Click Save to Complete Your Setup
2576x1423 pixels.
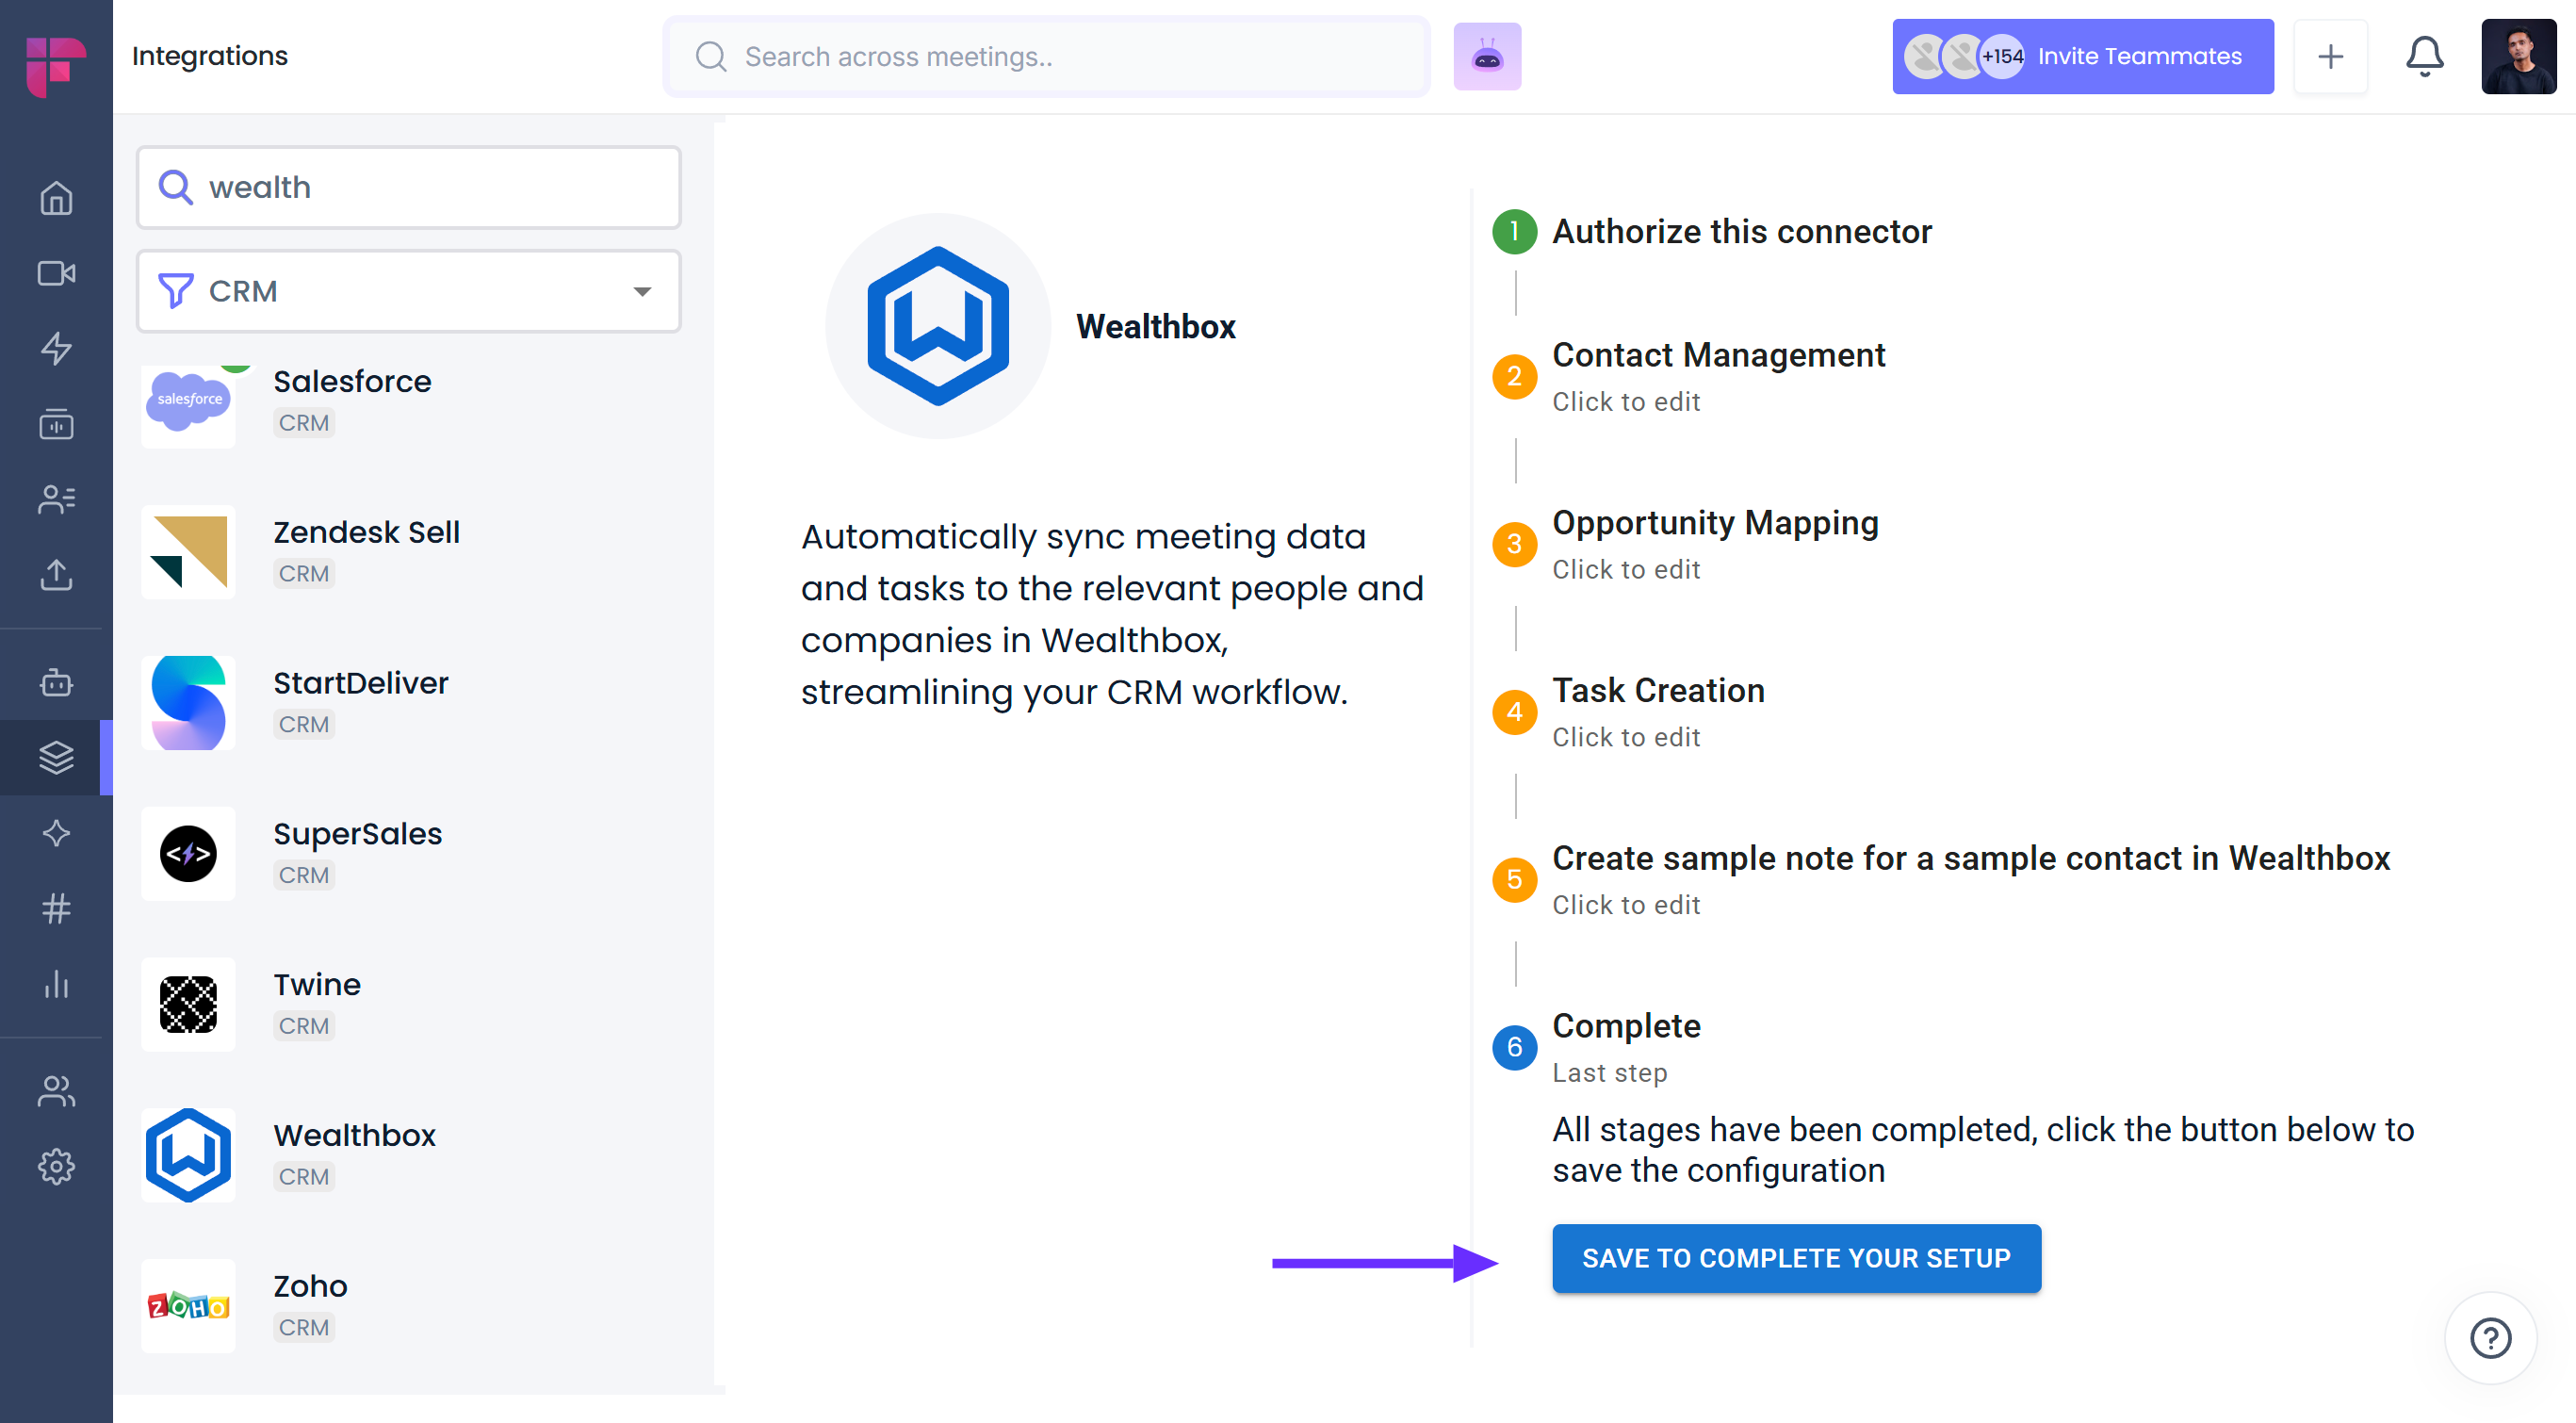[1795, 1258]
